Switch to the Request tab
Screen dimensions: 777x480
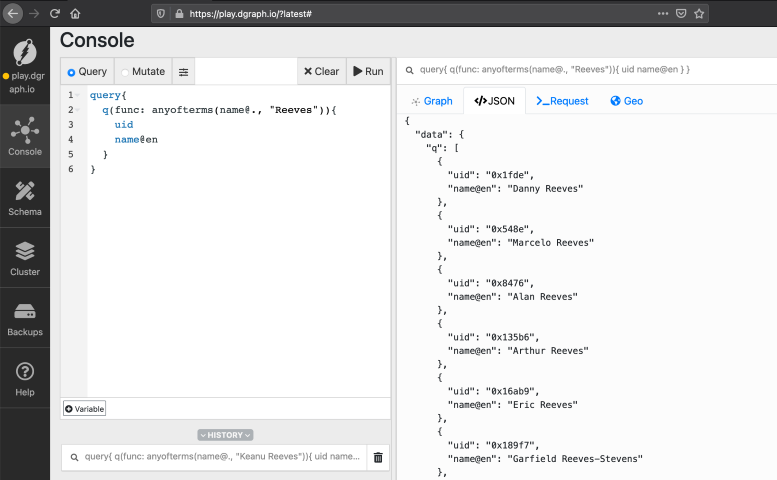click(x=562, y=101)
